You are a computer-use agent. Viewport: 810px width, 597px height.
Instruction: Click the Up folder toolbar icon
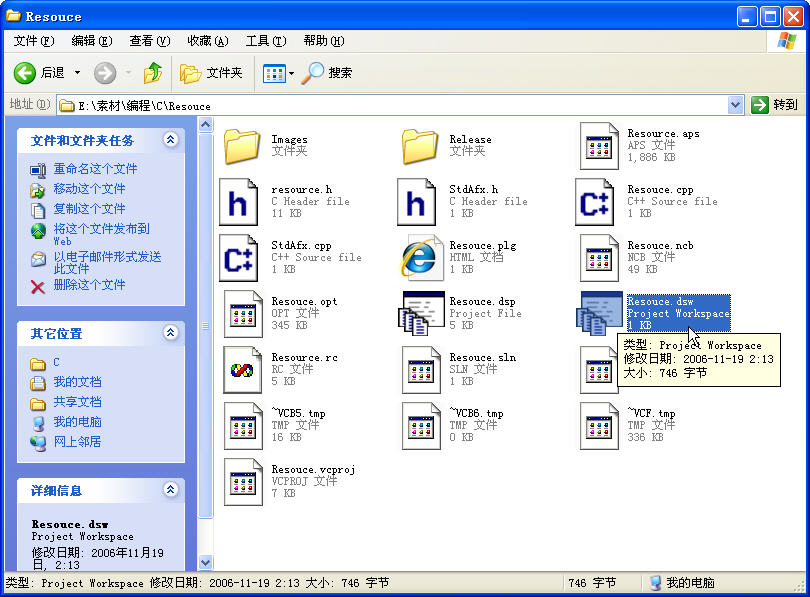[152, 73]
